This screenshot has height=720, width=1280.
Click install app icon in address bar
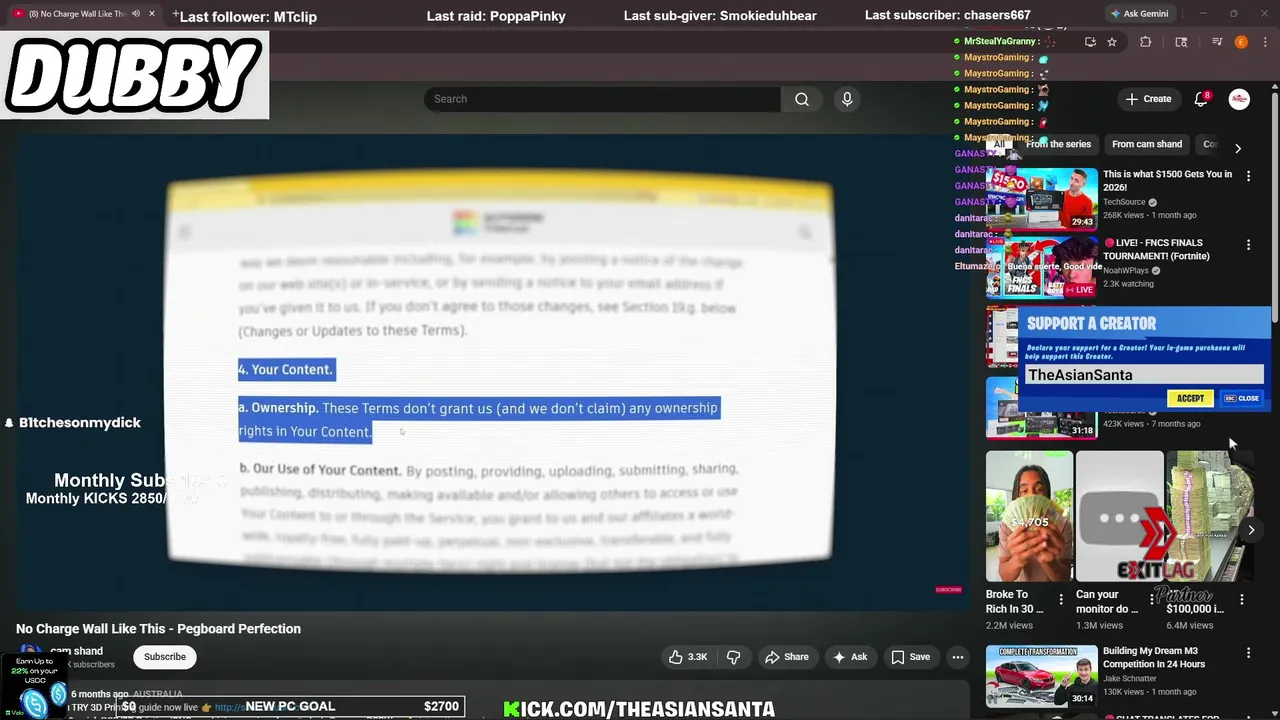click(1090, 42)
